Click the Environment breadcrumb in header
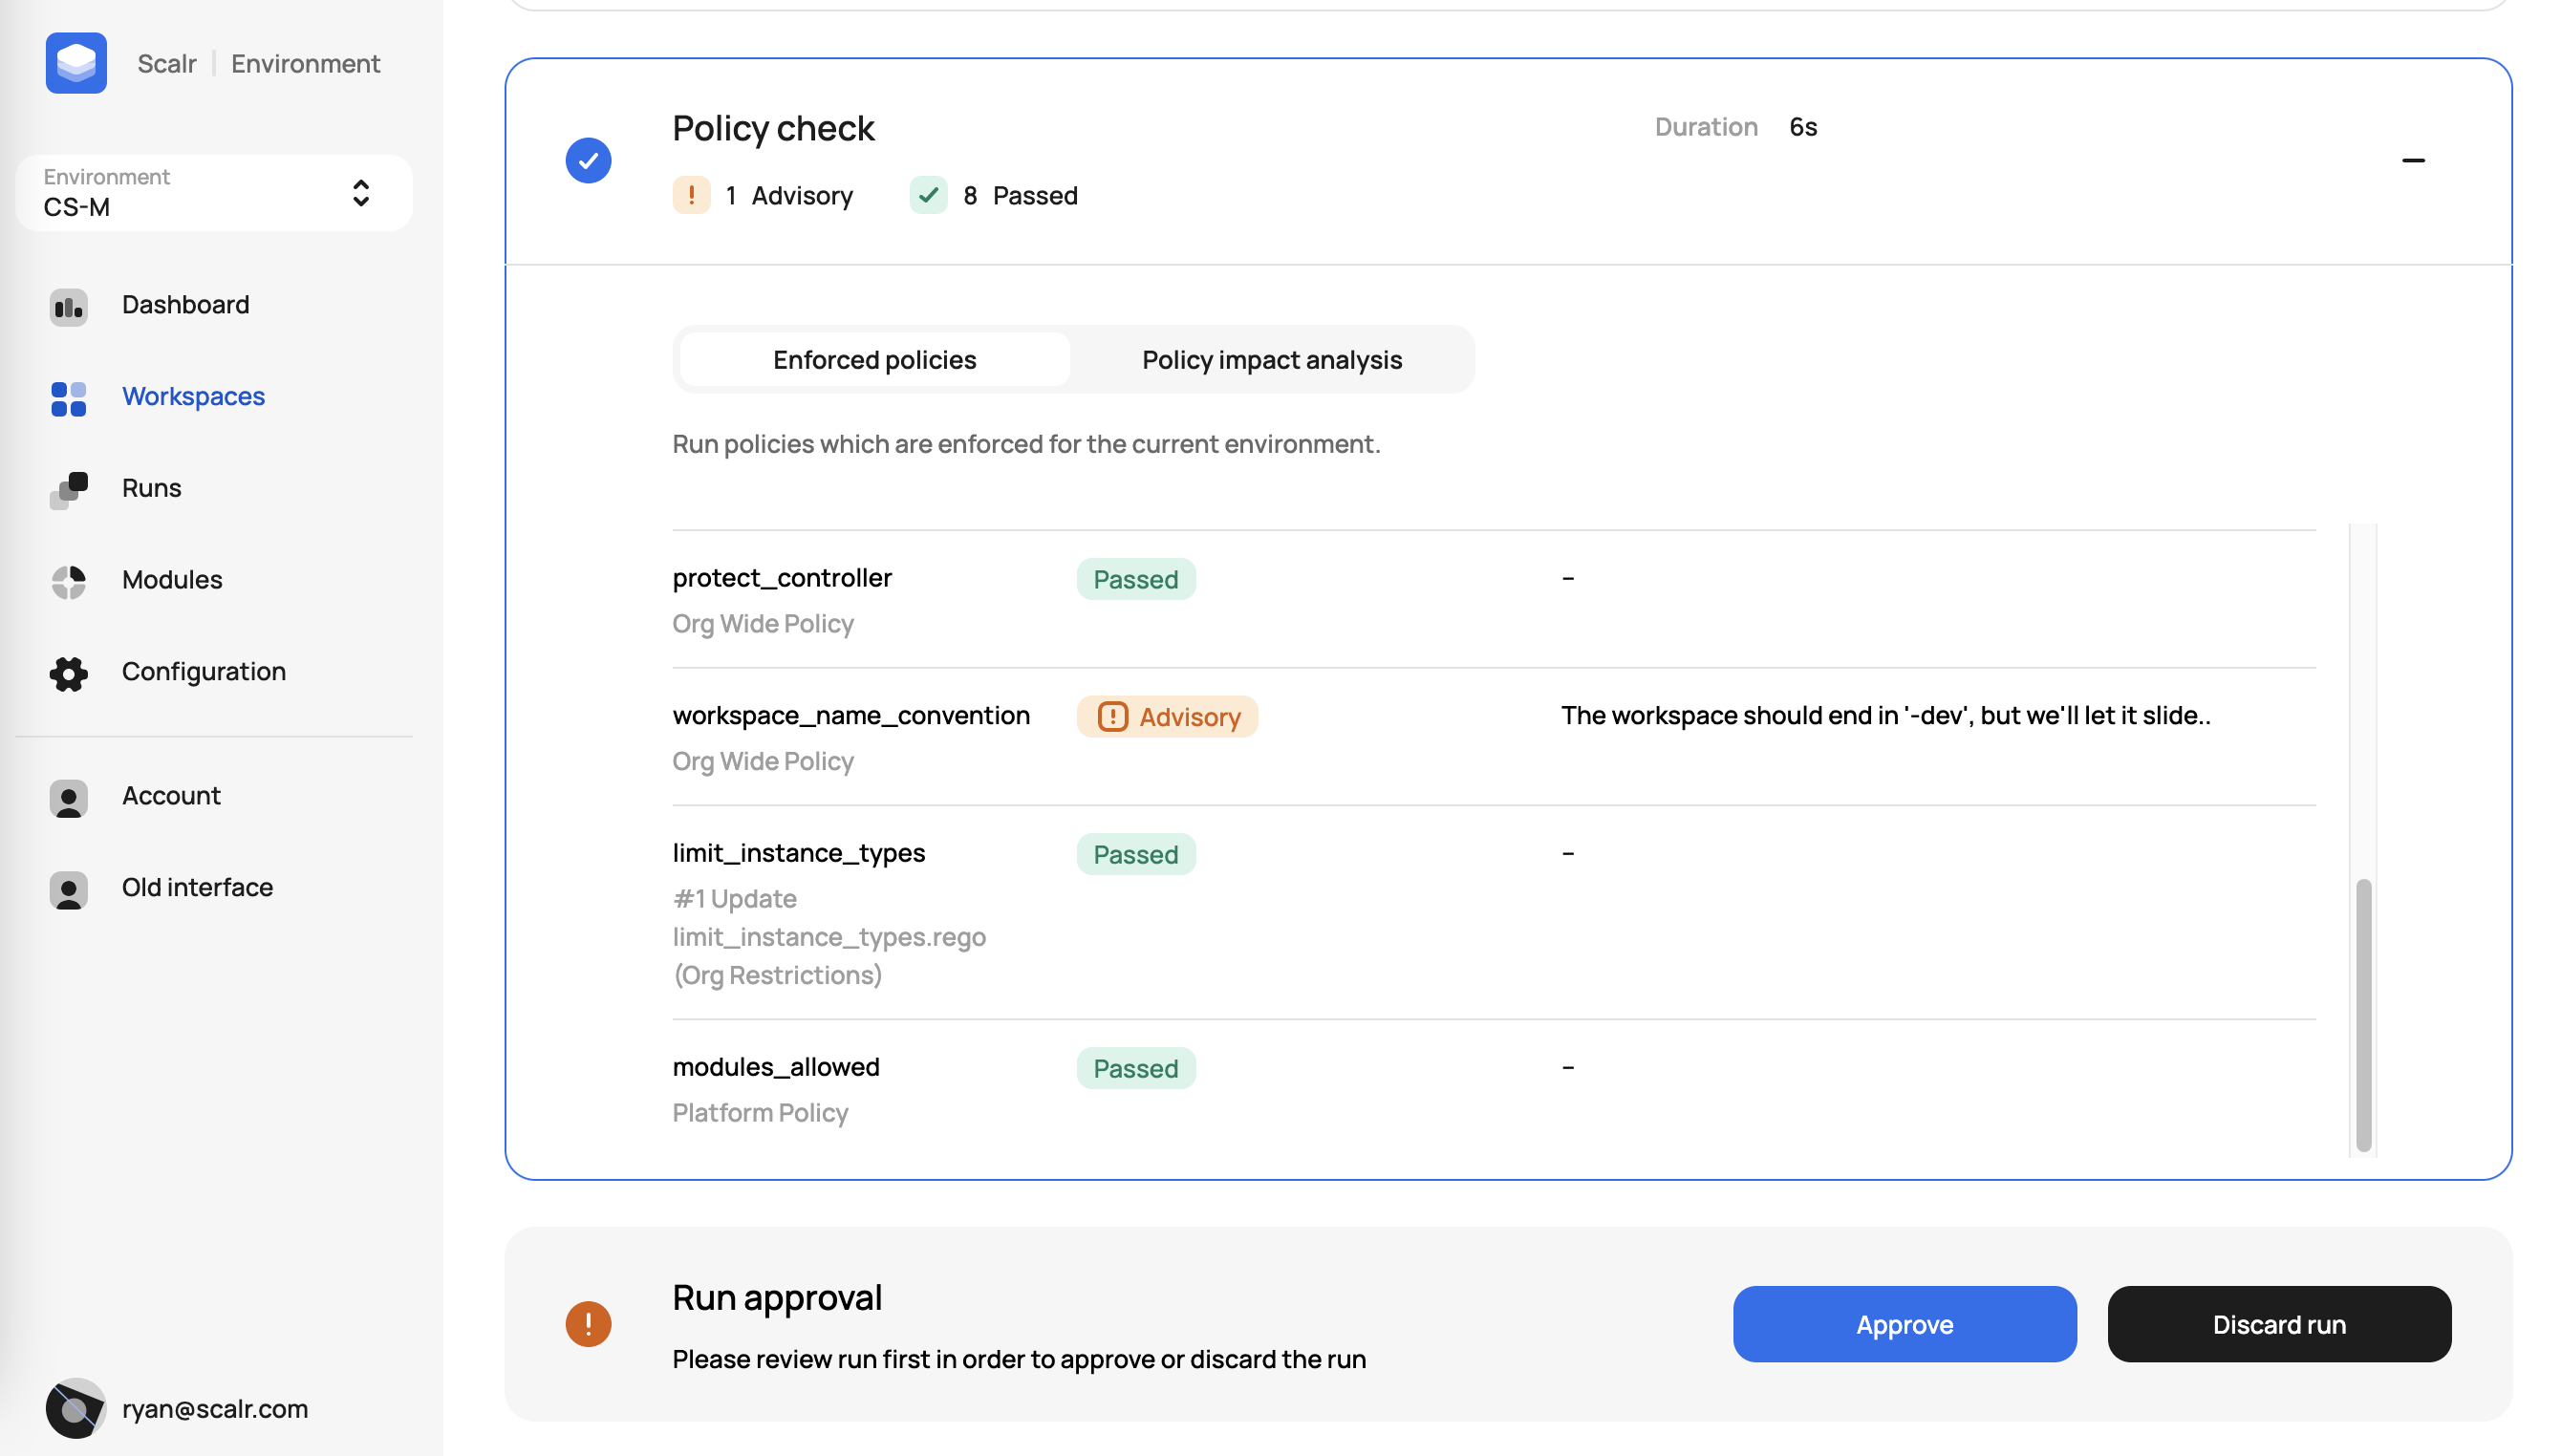 305,63
